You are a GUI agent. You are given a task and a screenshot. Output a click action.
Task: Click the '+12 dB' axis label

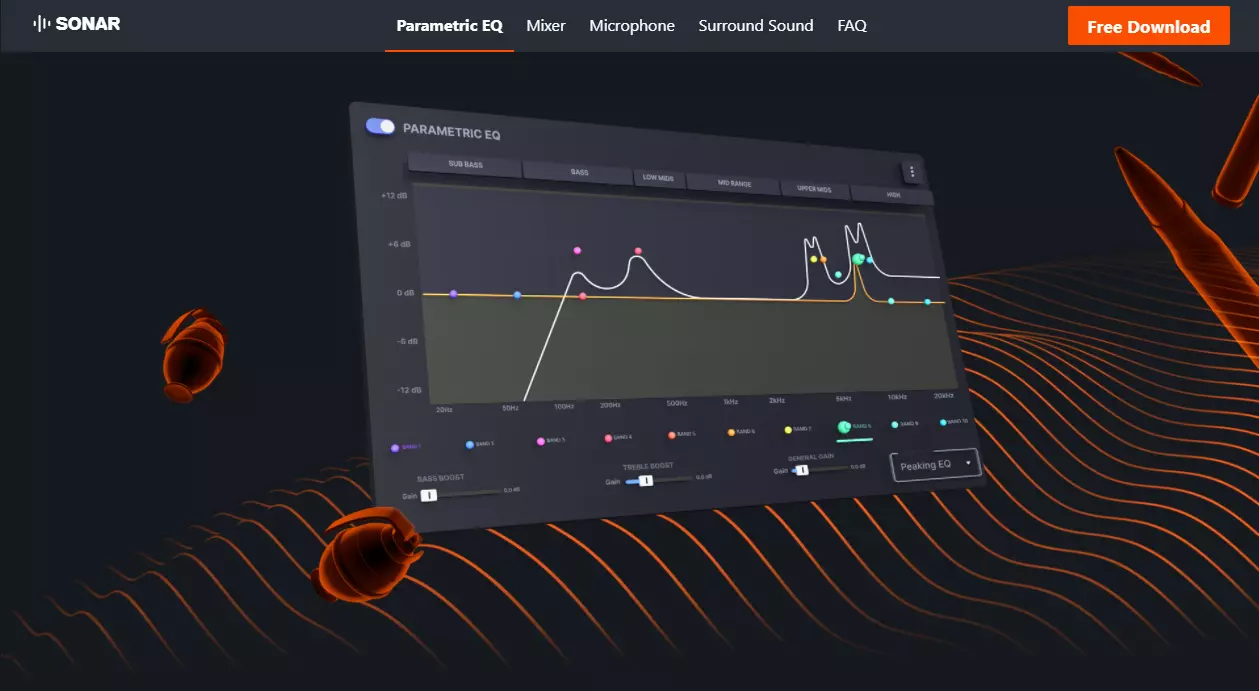click(x=394, y=195)
